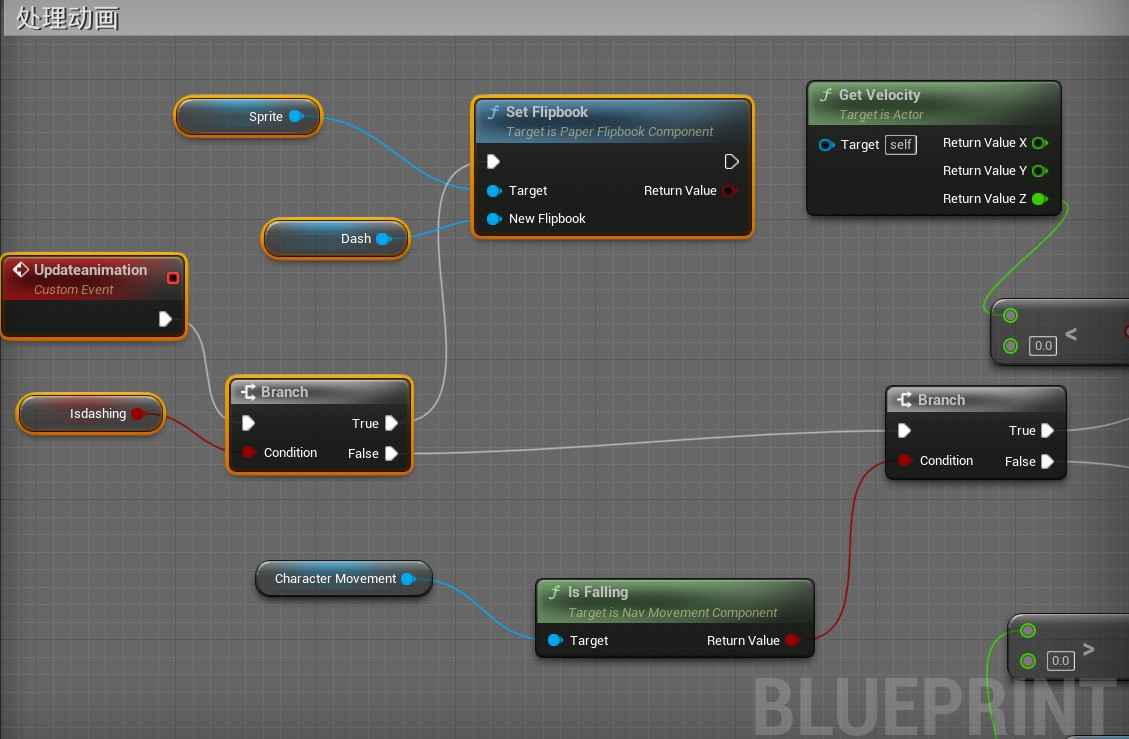
Task: Select the Character Movement variable node
Action: [335, 579]
